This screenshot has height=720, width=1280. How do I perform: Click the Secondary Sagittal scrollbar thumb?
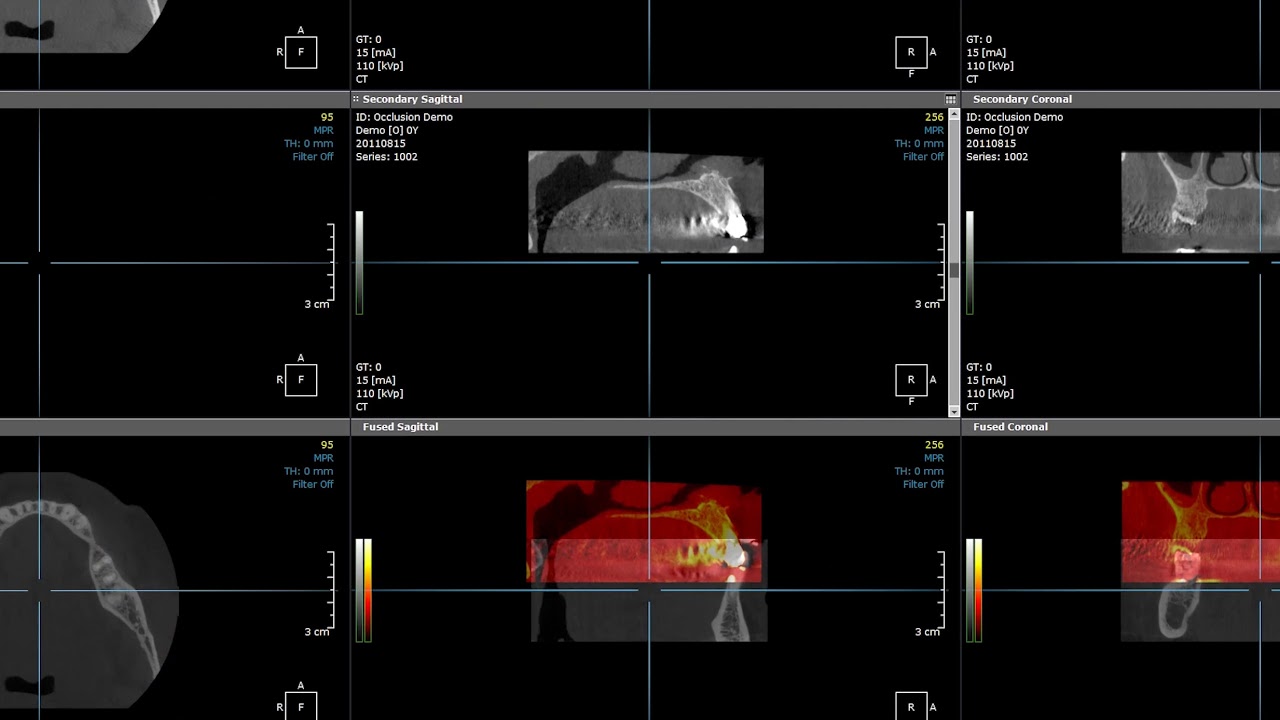[954, 270]
